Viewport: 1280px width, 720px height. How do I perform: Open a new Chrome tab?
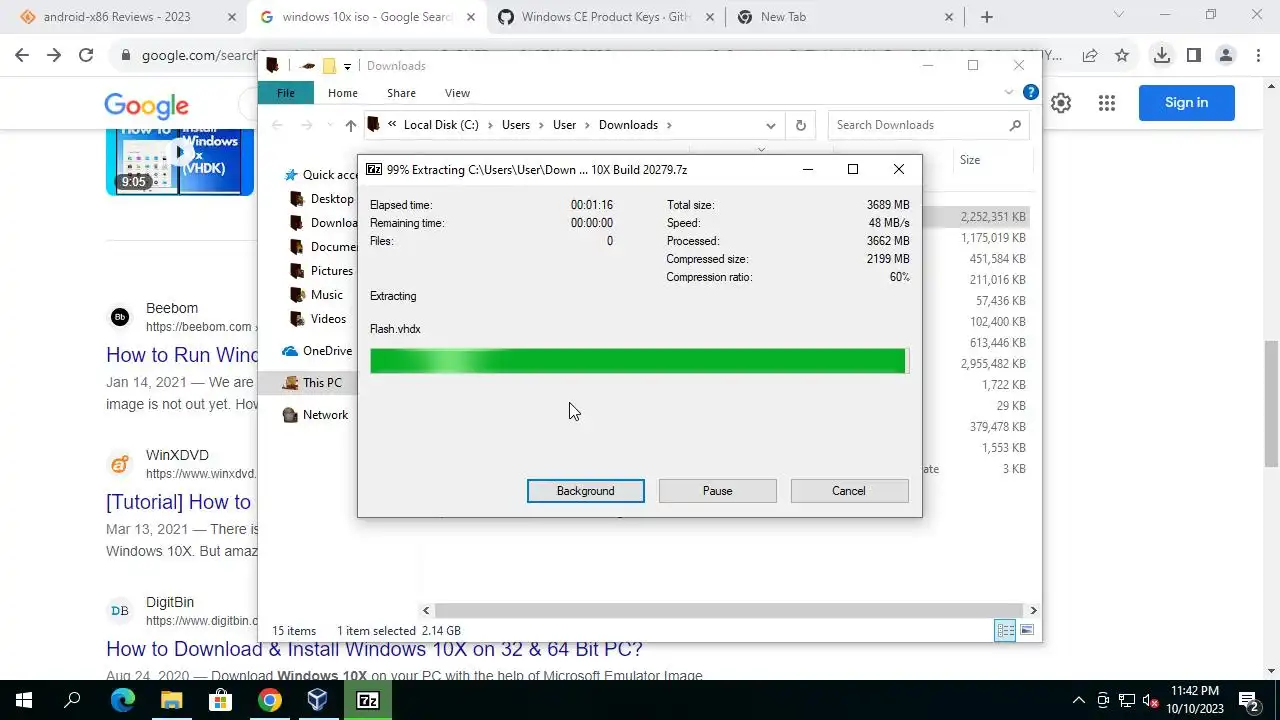coord(987,17)
